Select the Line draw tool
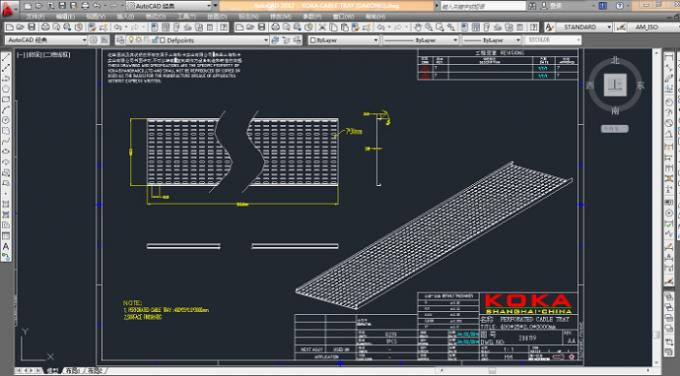The width and height of the screenshot is (680, 376). click(6, 58)
